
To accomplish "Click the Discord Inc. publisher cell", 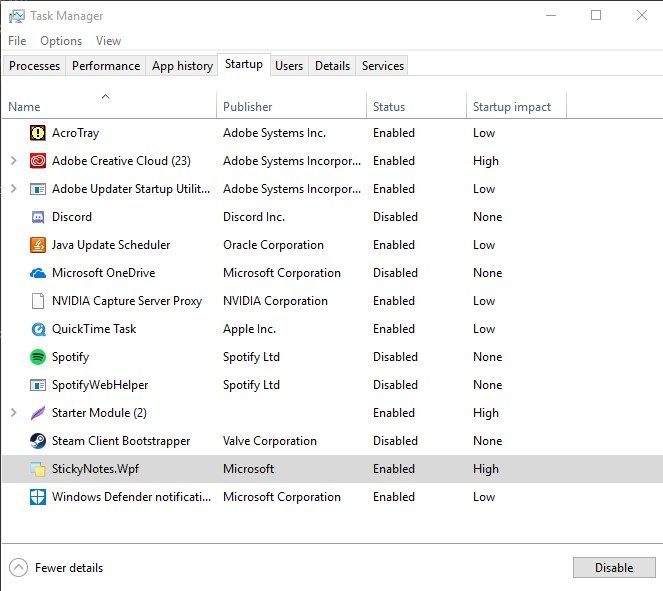I will 254,217.
